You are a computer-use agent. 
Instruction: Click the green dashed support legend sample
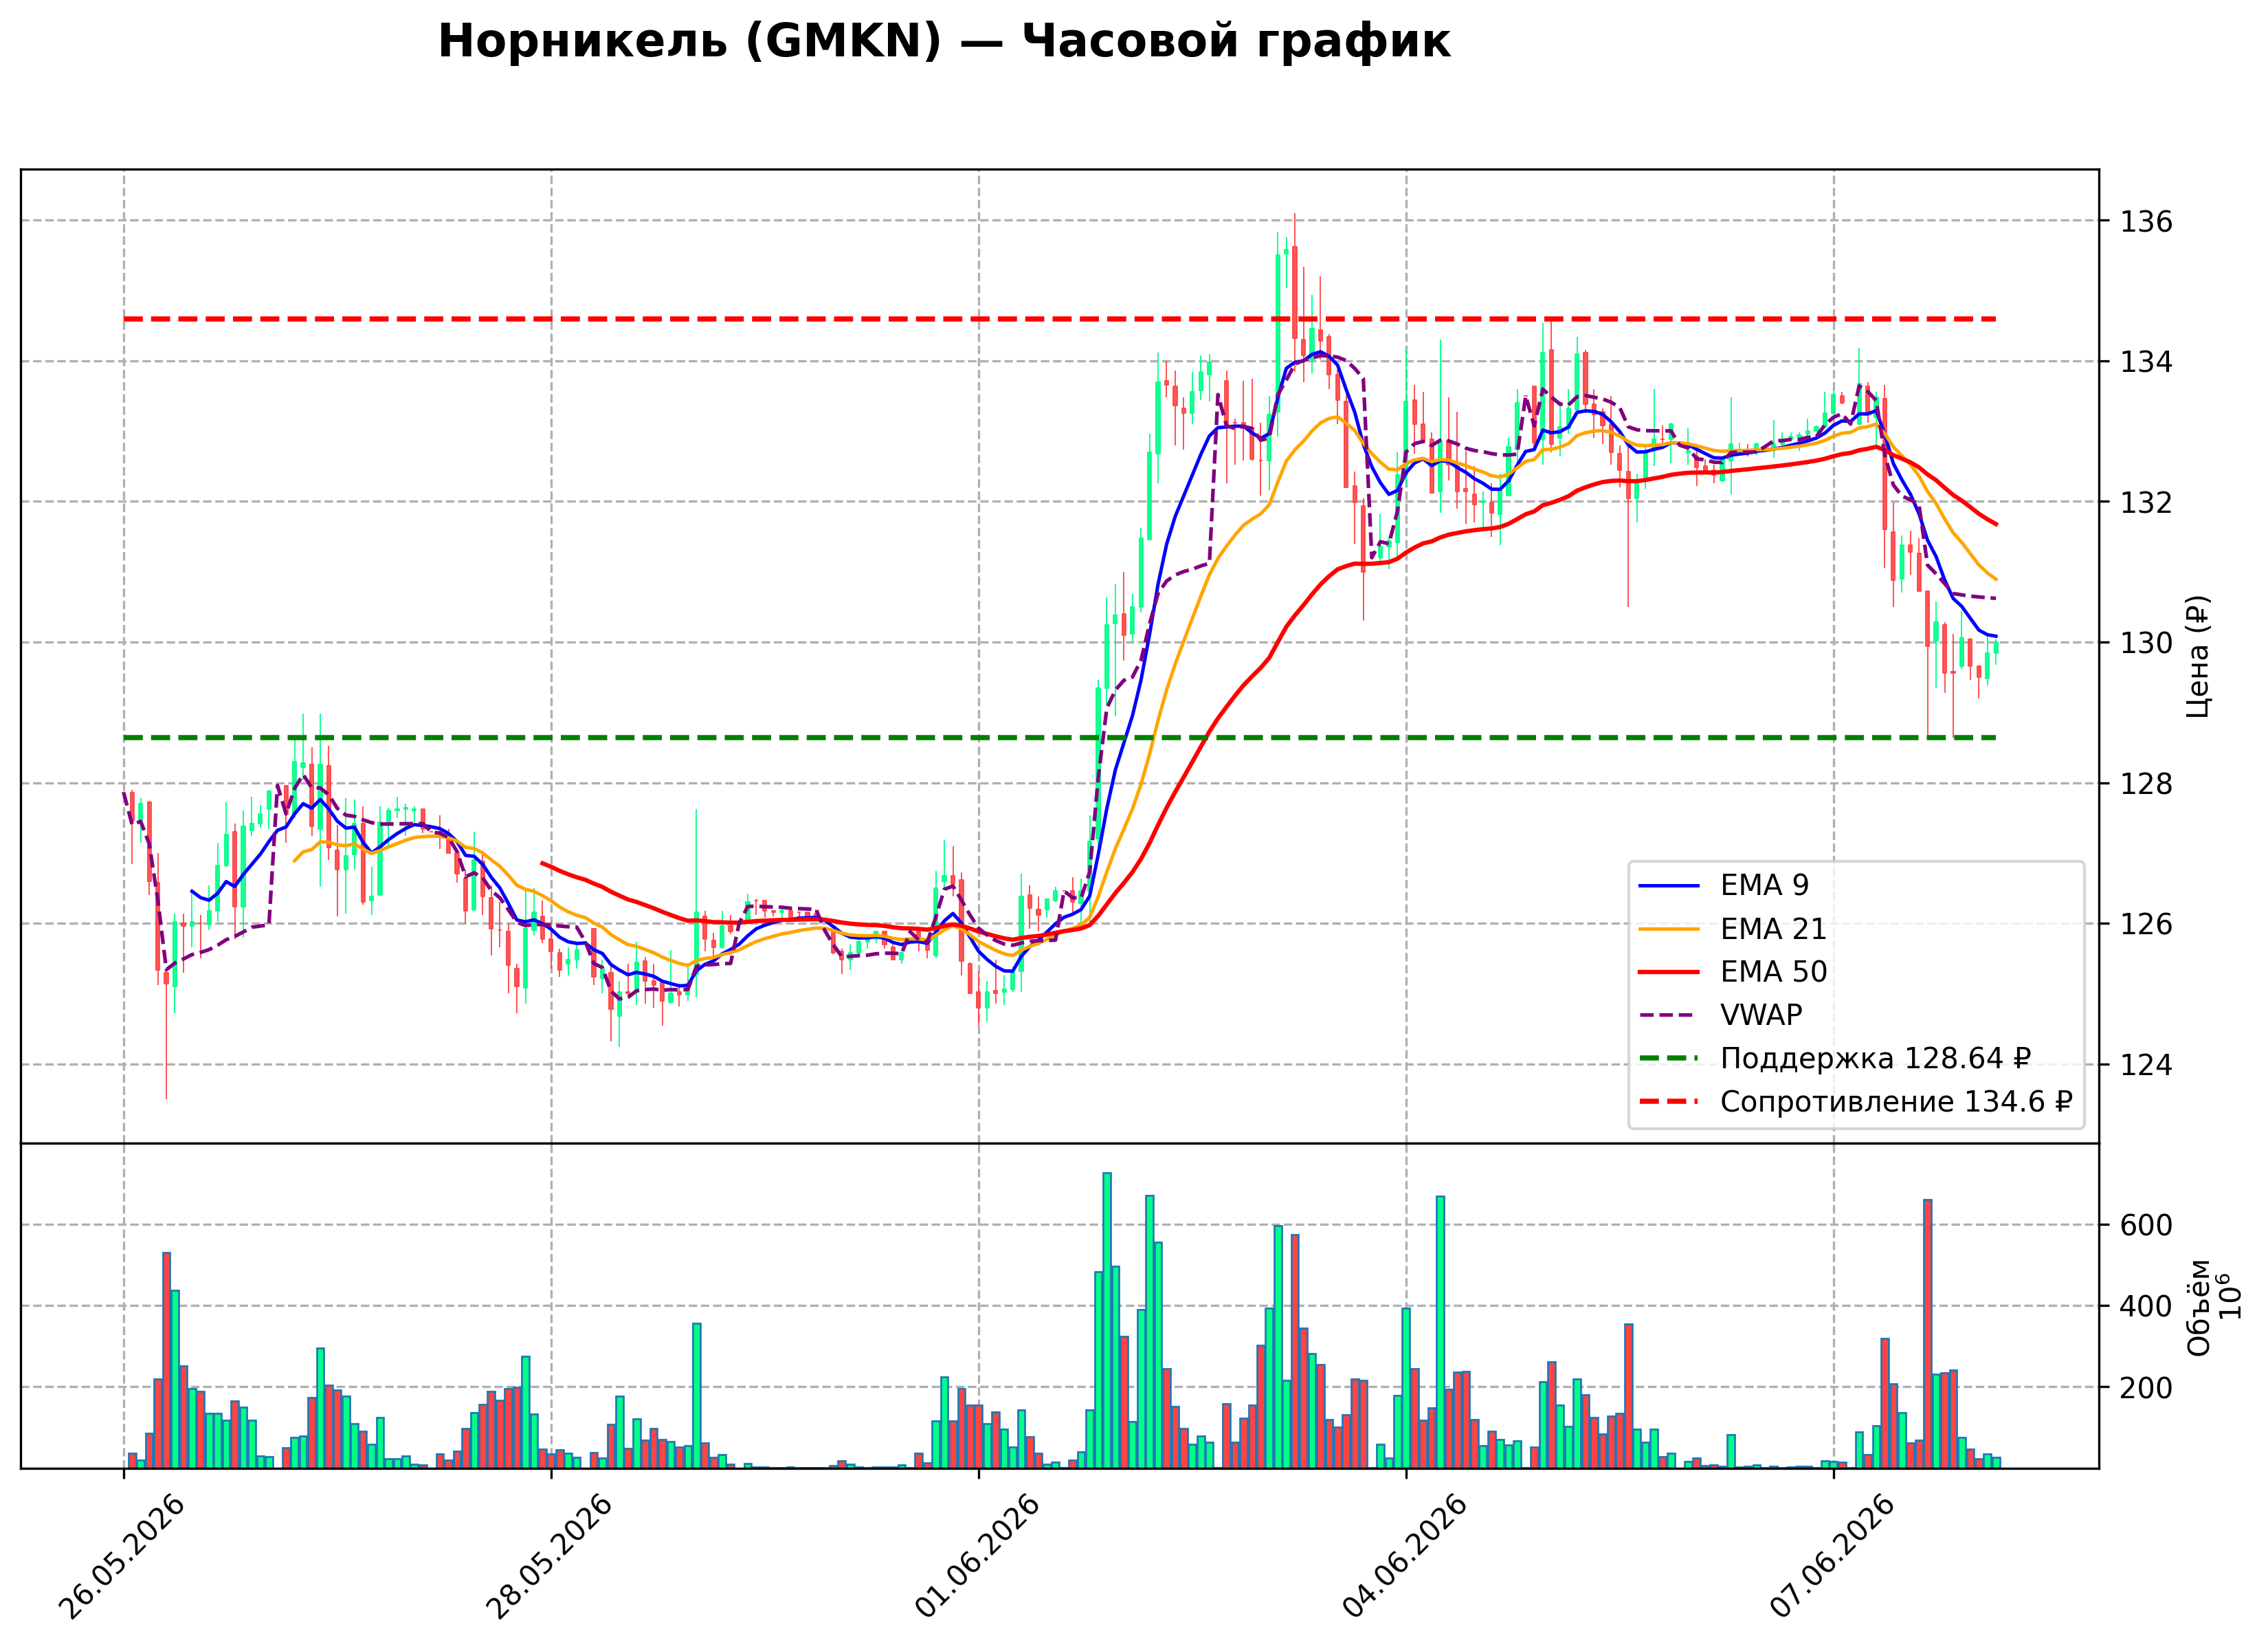pos(1669,1058)
